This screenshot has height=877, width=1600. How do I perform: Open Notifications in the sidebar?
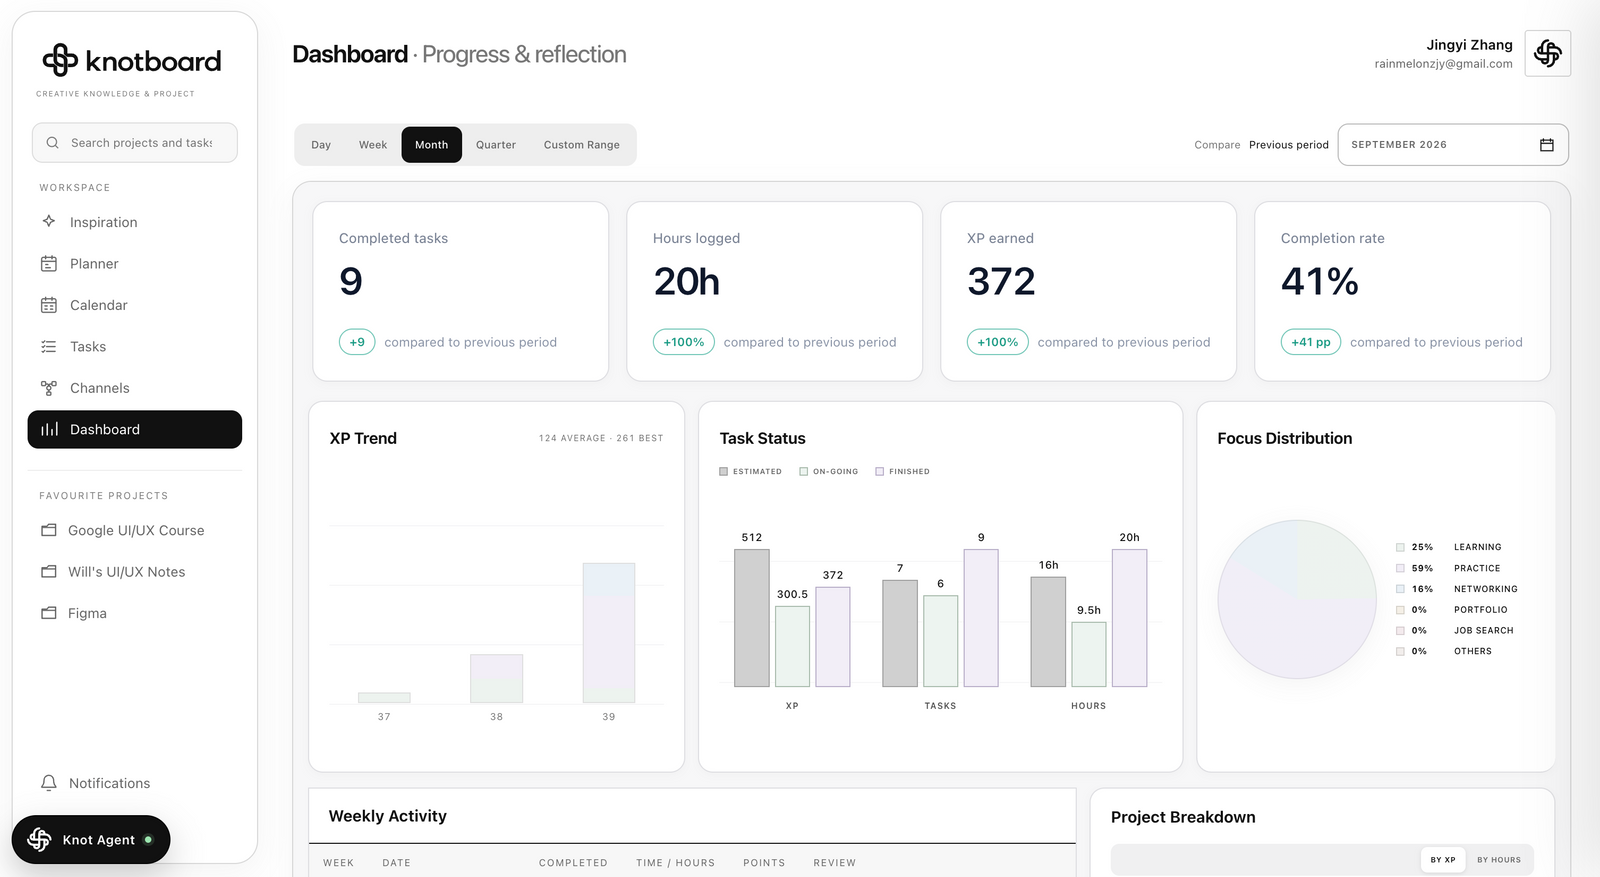tap(135, 783)
